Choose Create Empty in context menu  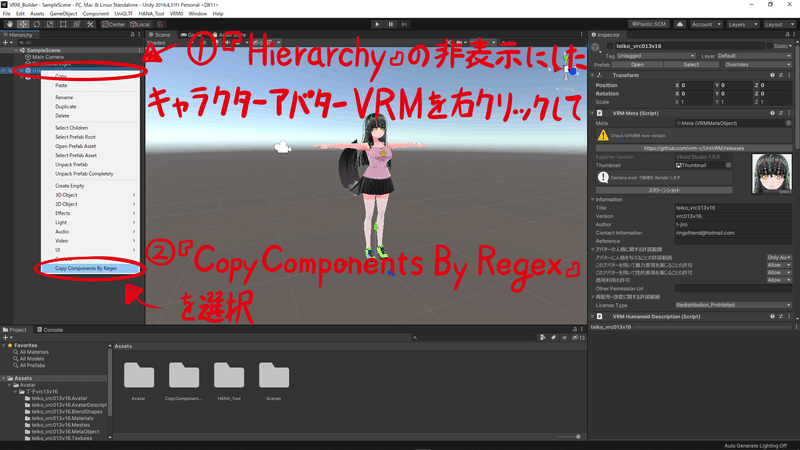pos(69,186)
